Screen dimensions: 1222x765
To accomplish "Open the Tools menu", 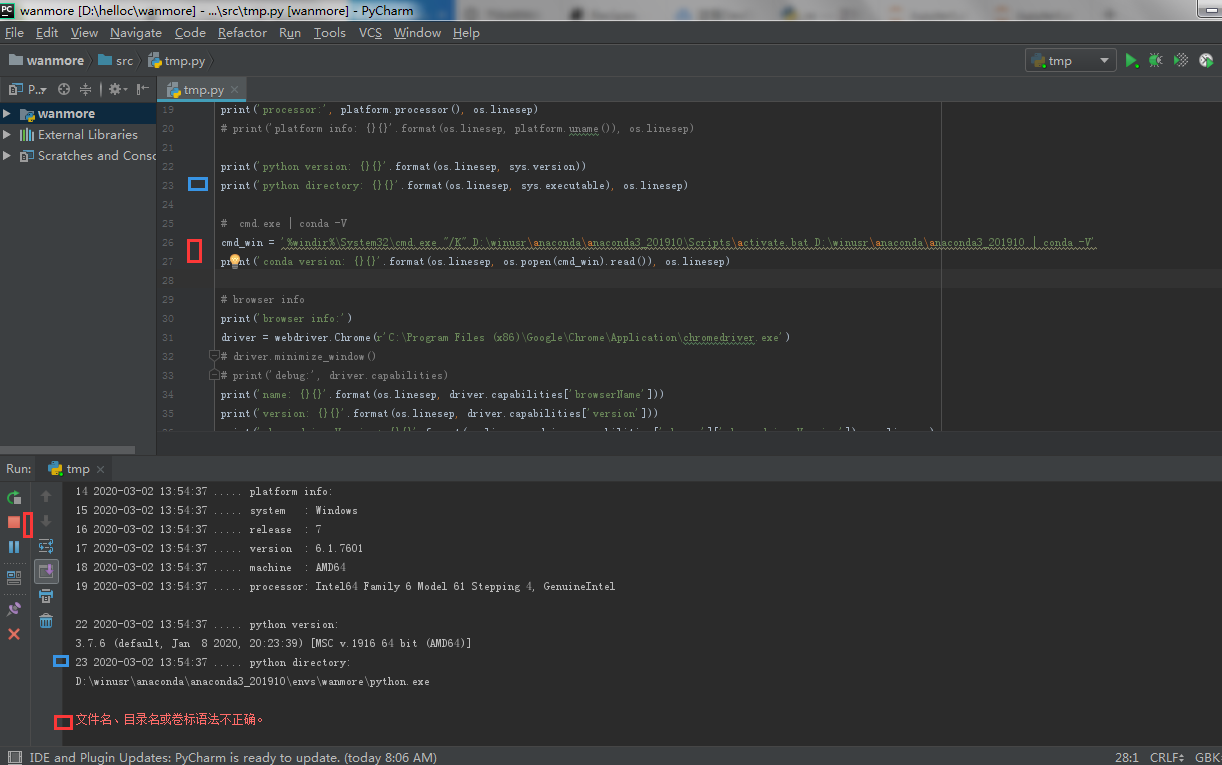I will click(x=330, y=33).
